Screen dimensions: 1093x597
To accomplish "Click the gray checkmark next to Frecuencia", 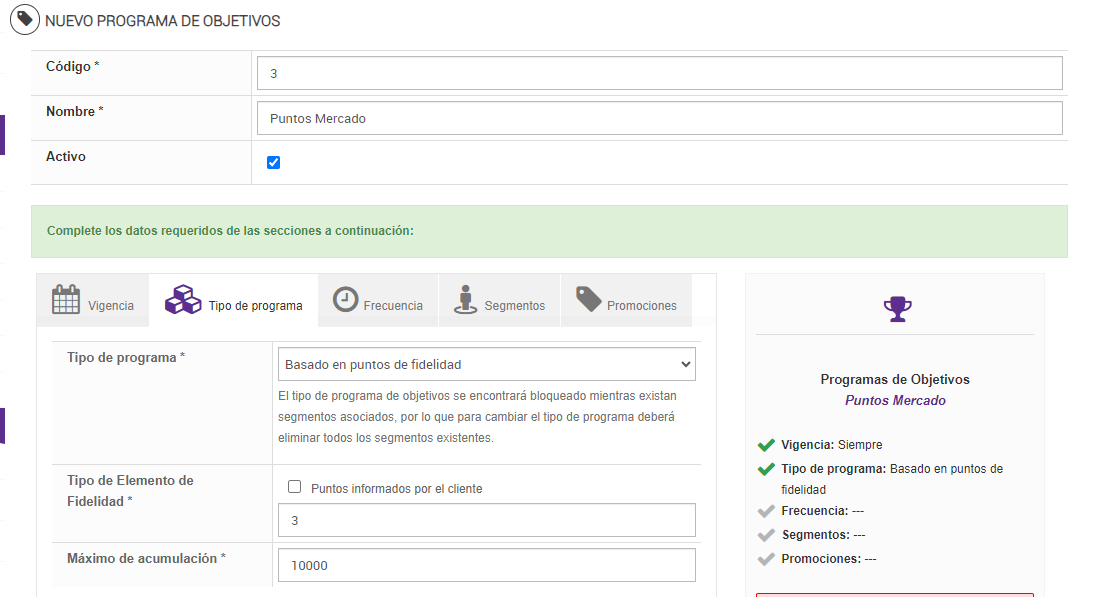I will coord(767,511).
